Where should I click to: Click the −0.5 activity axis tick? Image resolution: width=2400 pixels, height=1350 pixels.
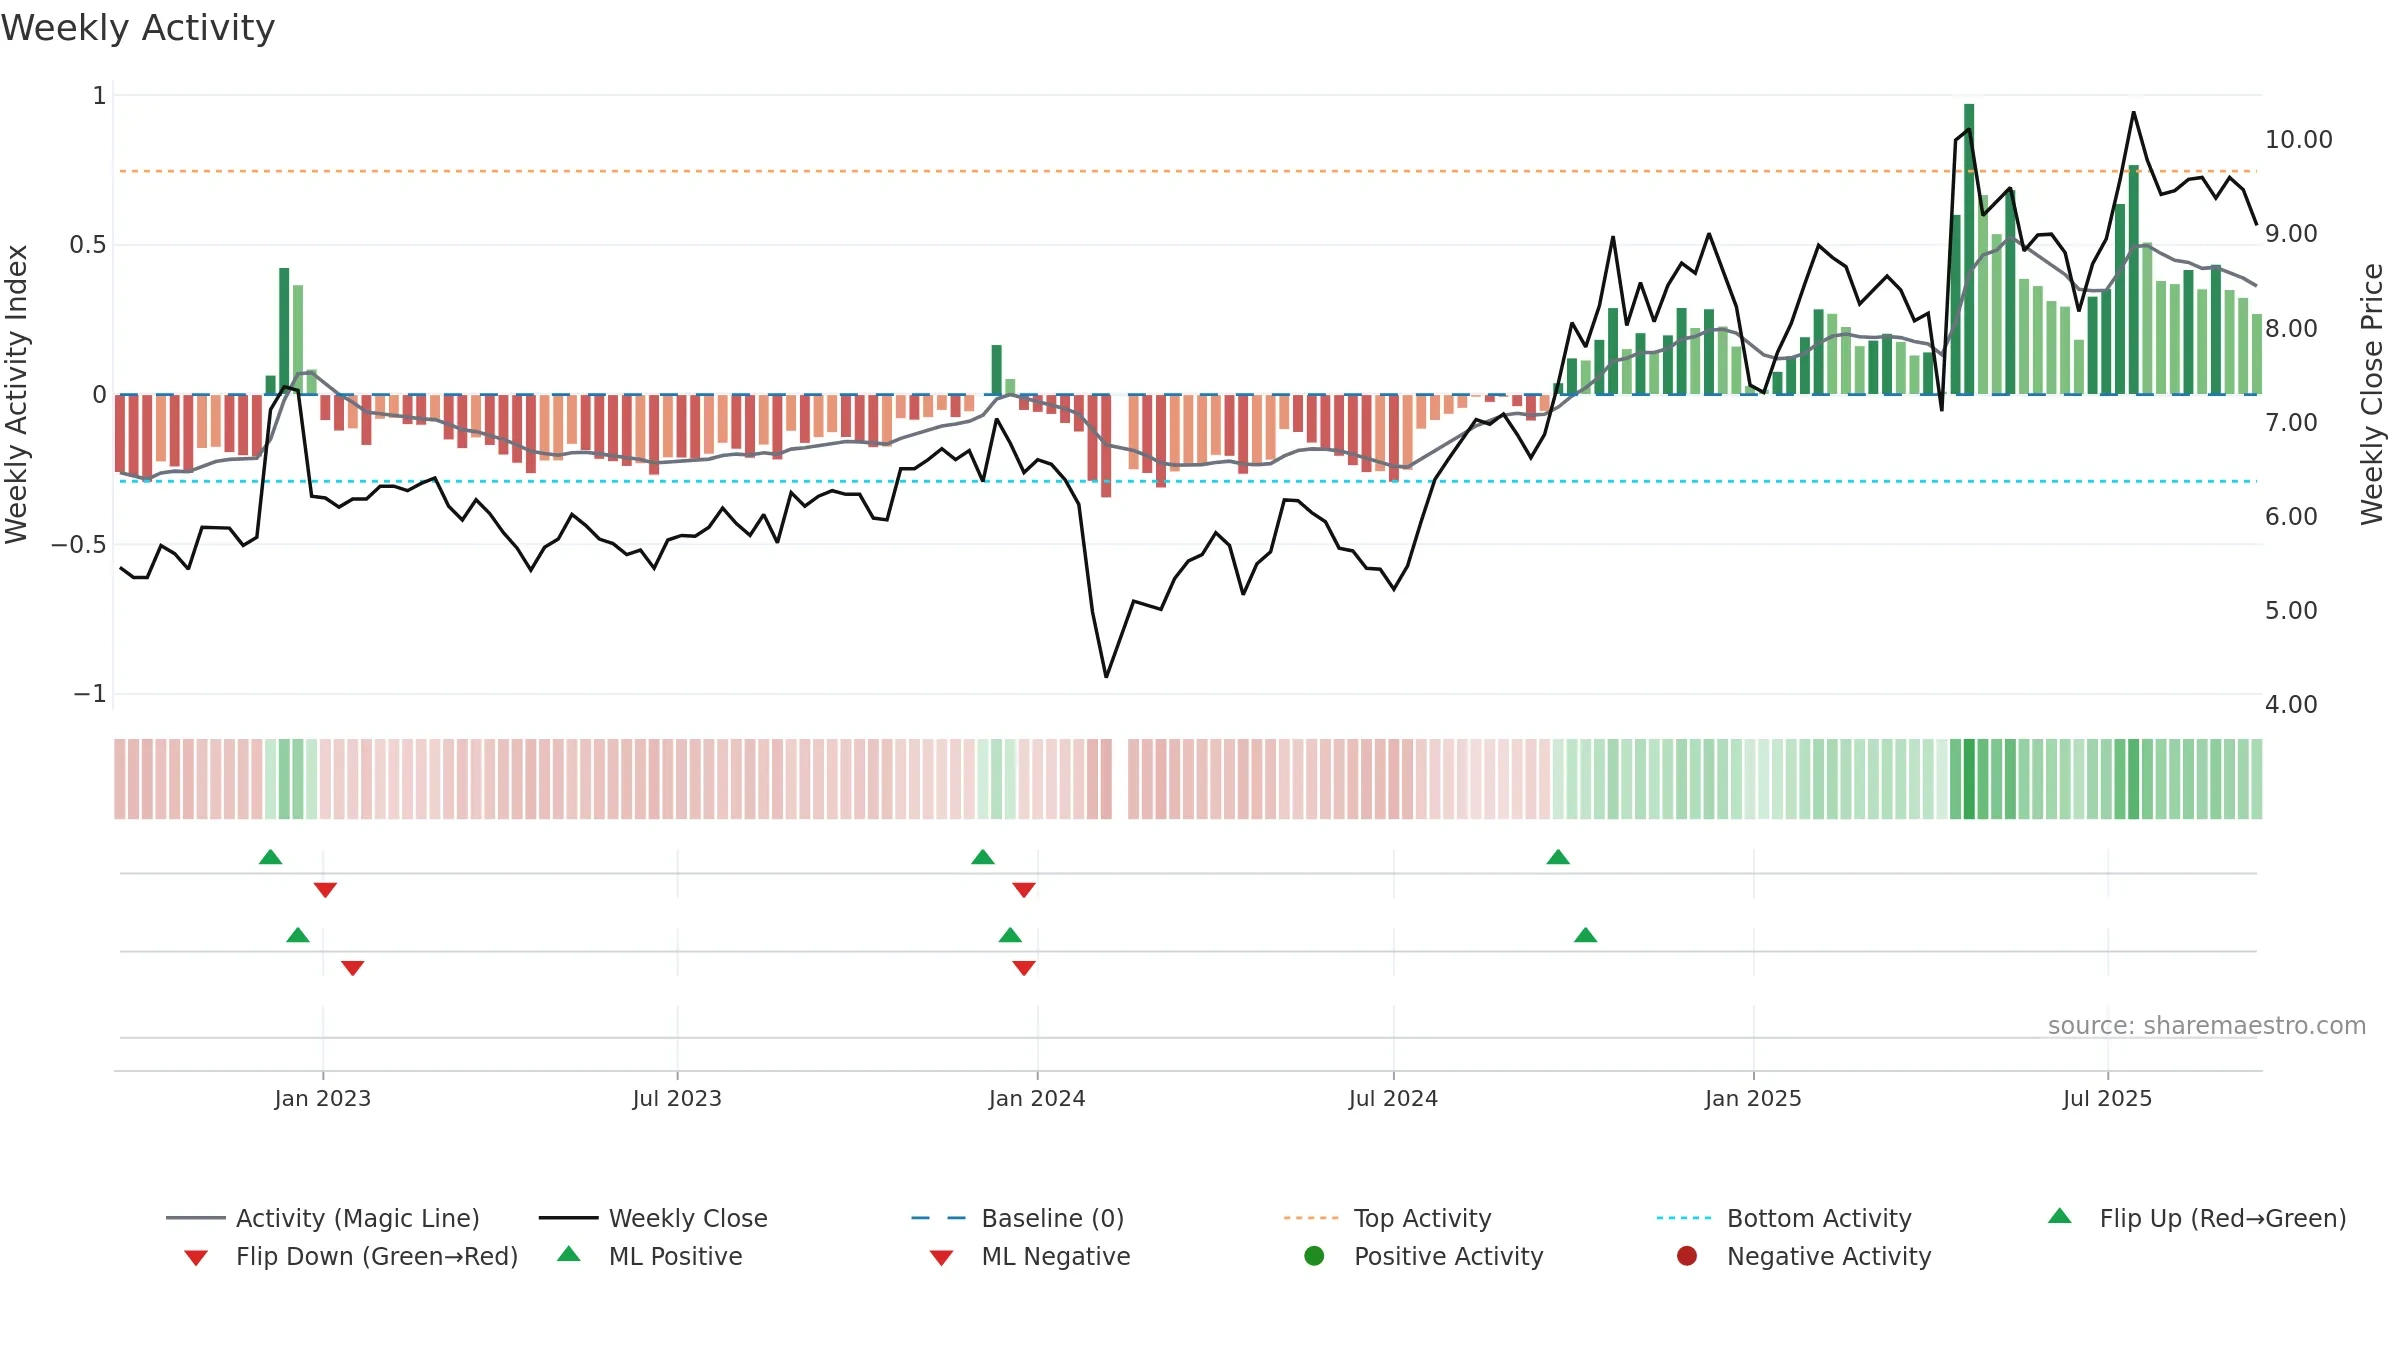coord(79,545)
